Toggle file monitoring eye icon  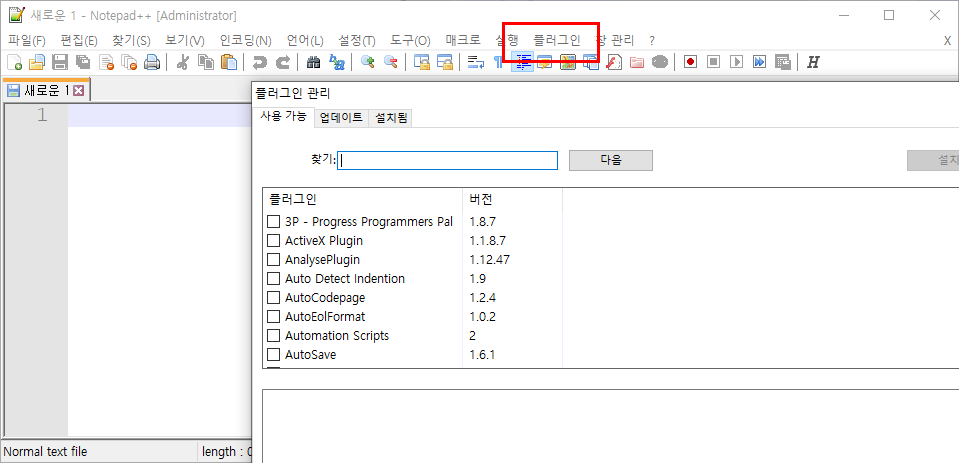tap(659, 62)
